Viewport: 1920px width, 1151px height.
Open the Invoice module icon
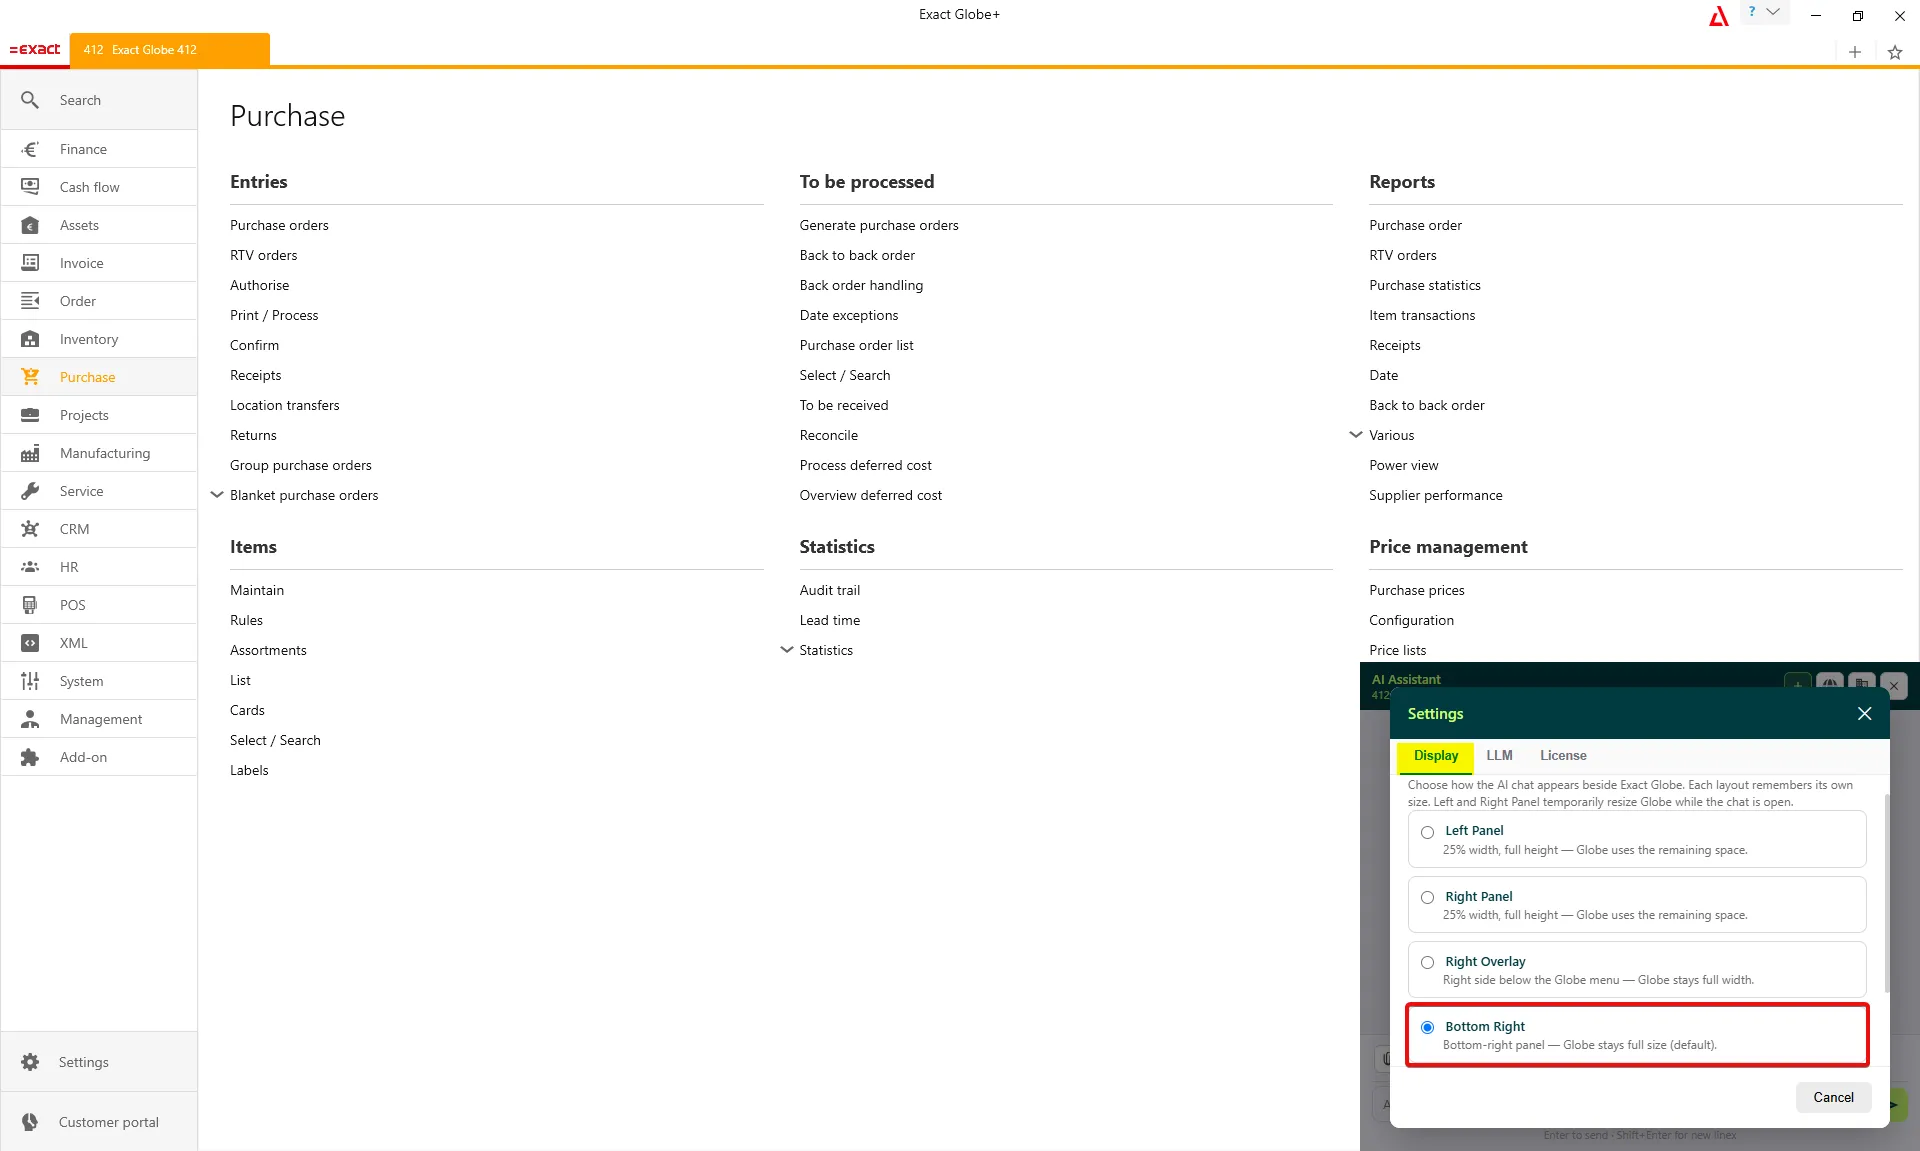(30, 263)
